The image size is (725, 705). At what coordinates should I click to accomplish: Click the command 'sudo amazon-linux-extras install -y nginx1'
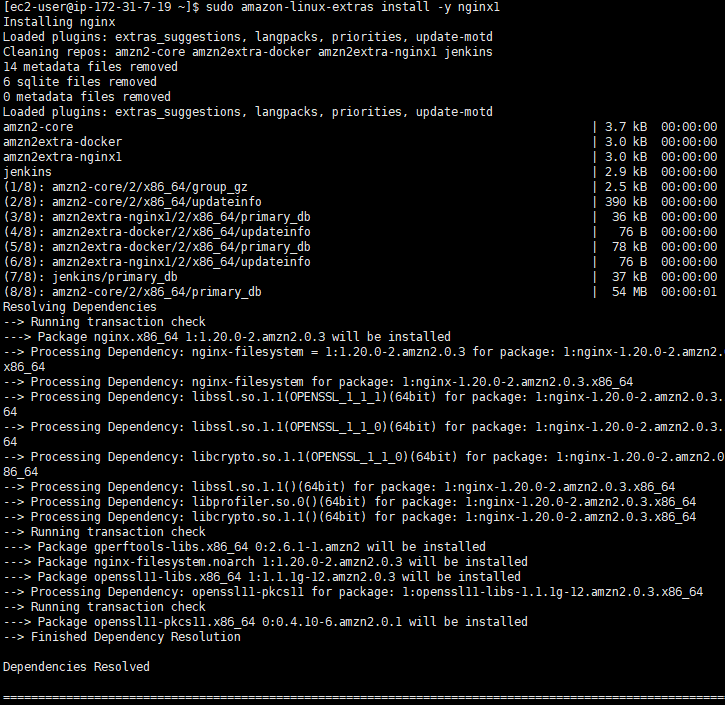pos(353,7)
